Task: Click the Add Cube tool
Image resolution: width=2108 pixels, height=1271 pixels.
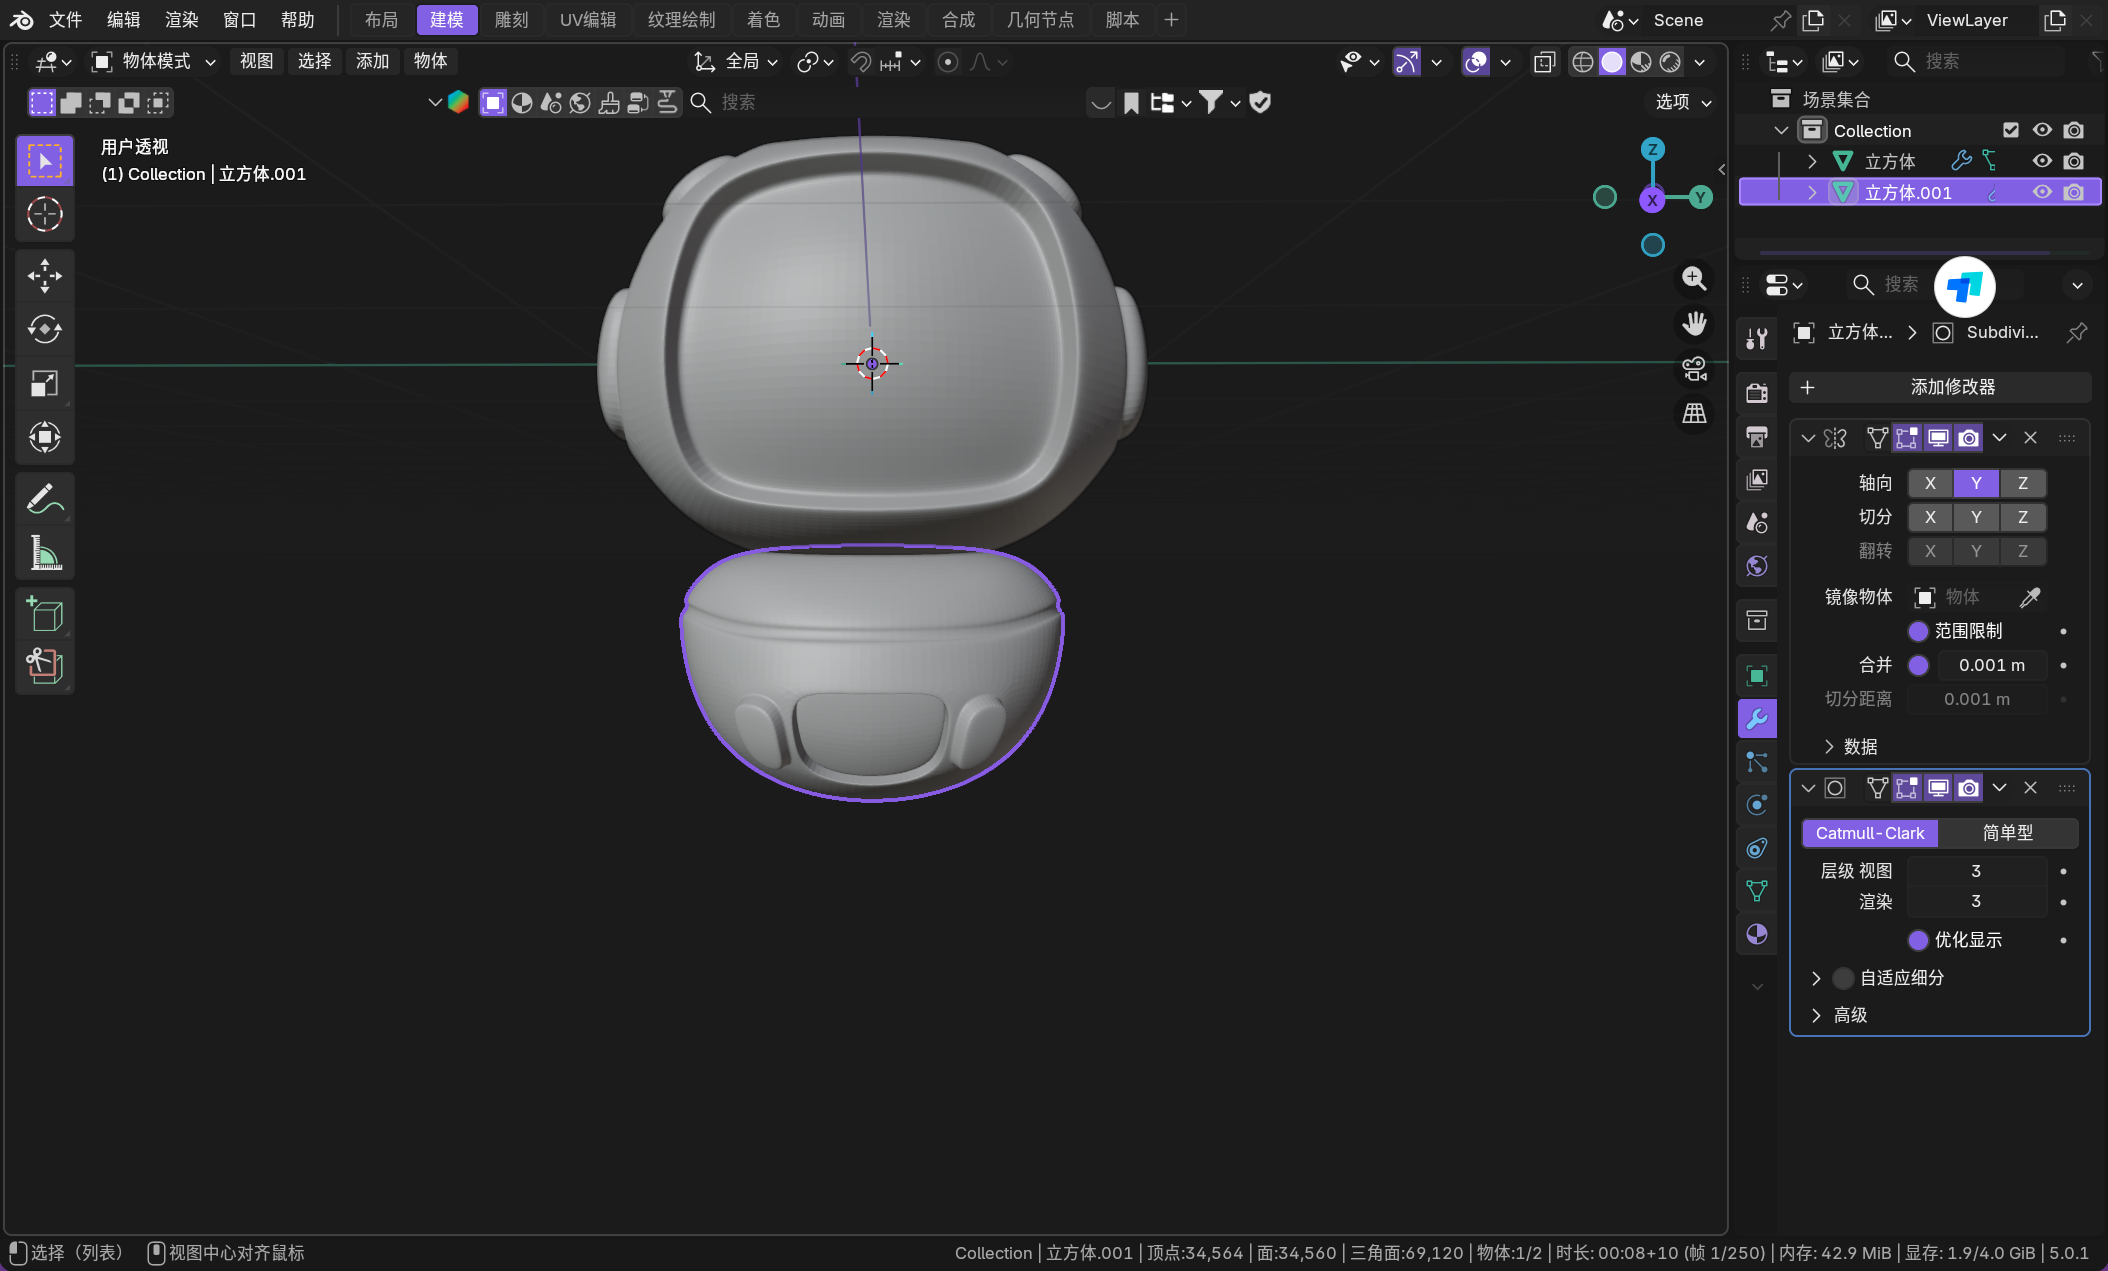Action: (x=44, y=613)
